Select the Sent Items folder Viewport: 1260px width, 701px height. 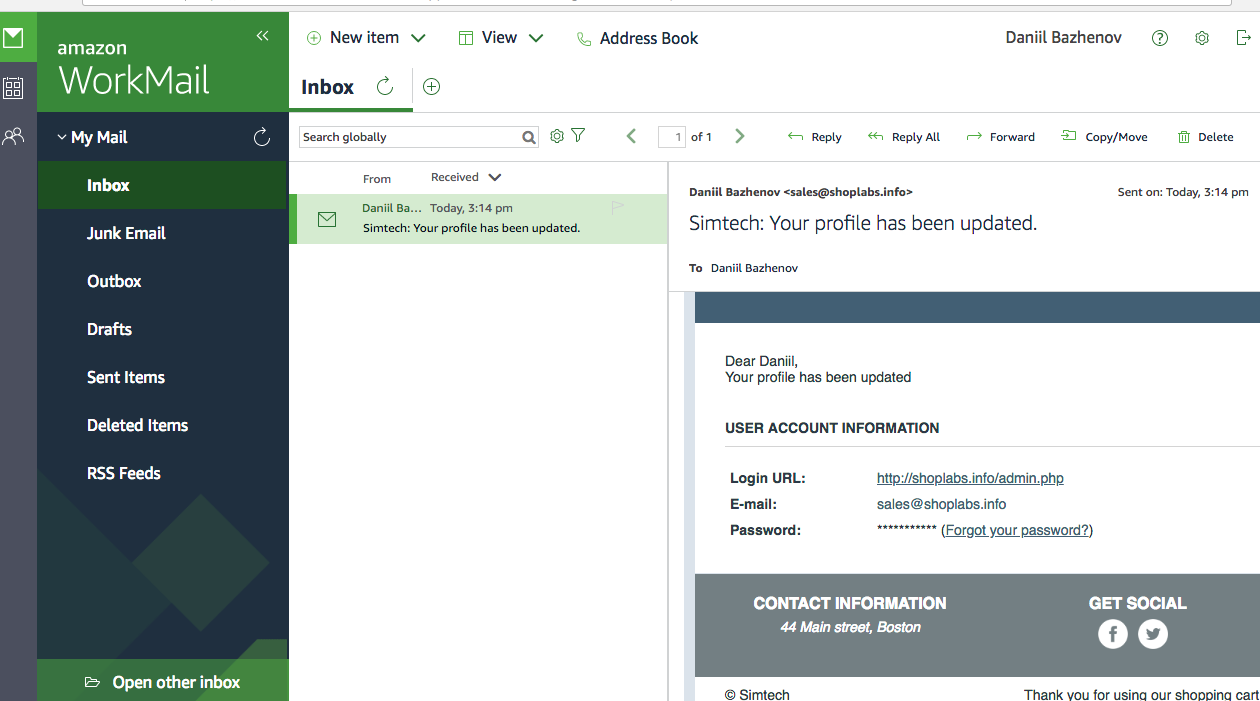coord(126,377)
